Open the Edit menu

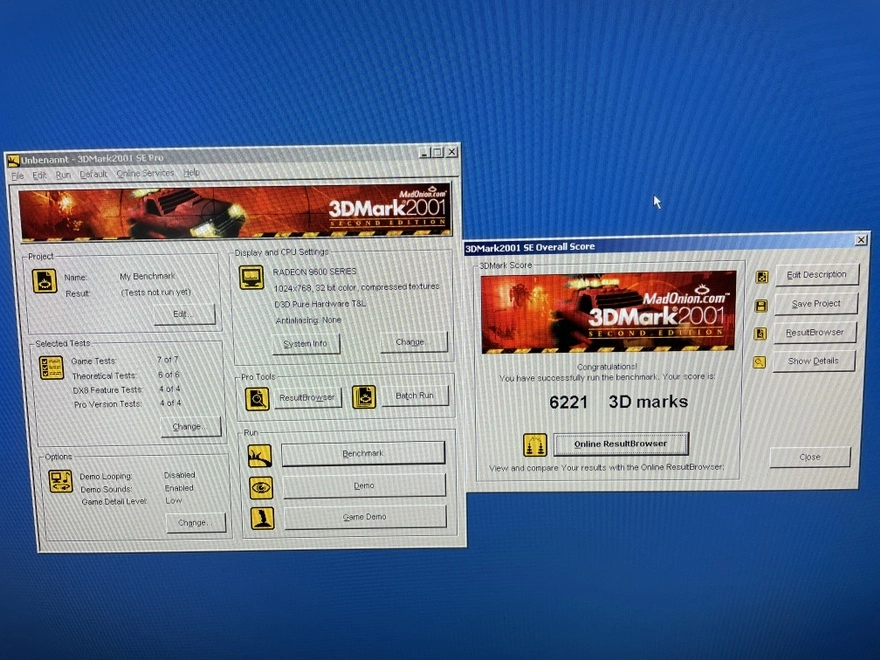pos(39,175)
